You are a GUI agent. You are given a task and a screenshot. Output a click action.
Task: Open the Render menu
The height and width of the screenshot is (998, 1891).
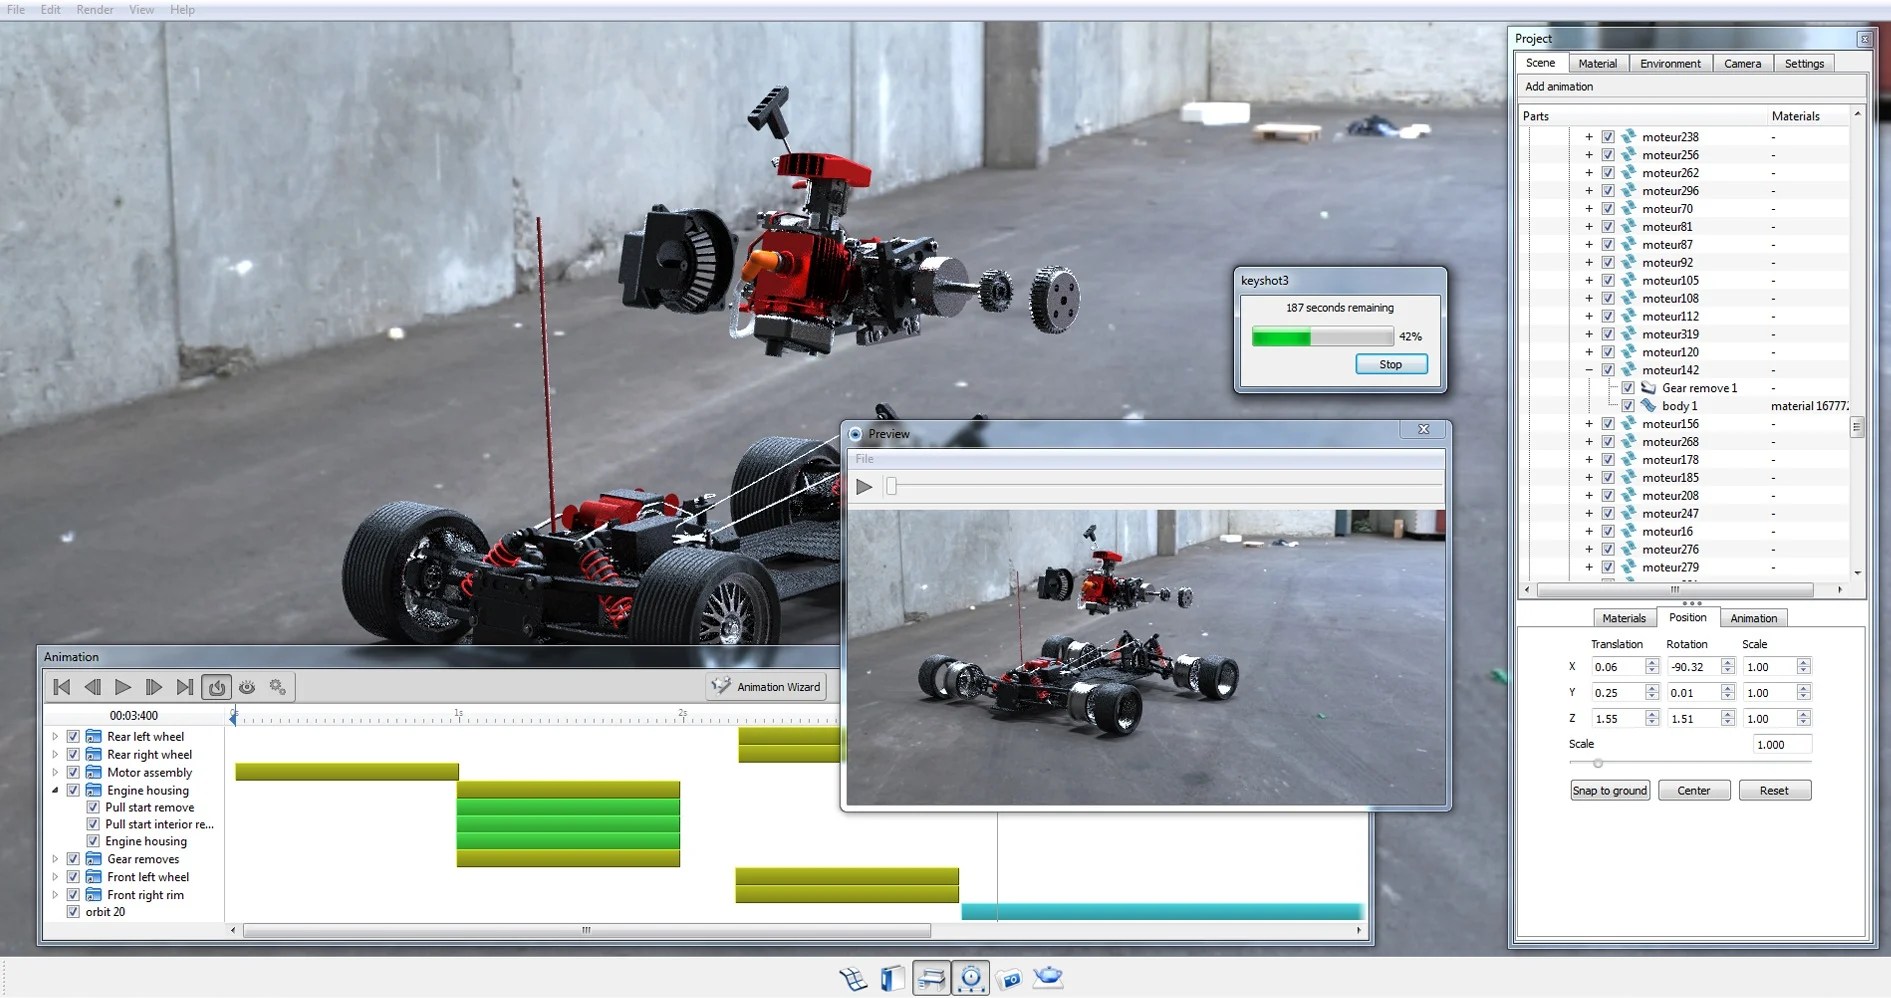click(95, 9)
